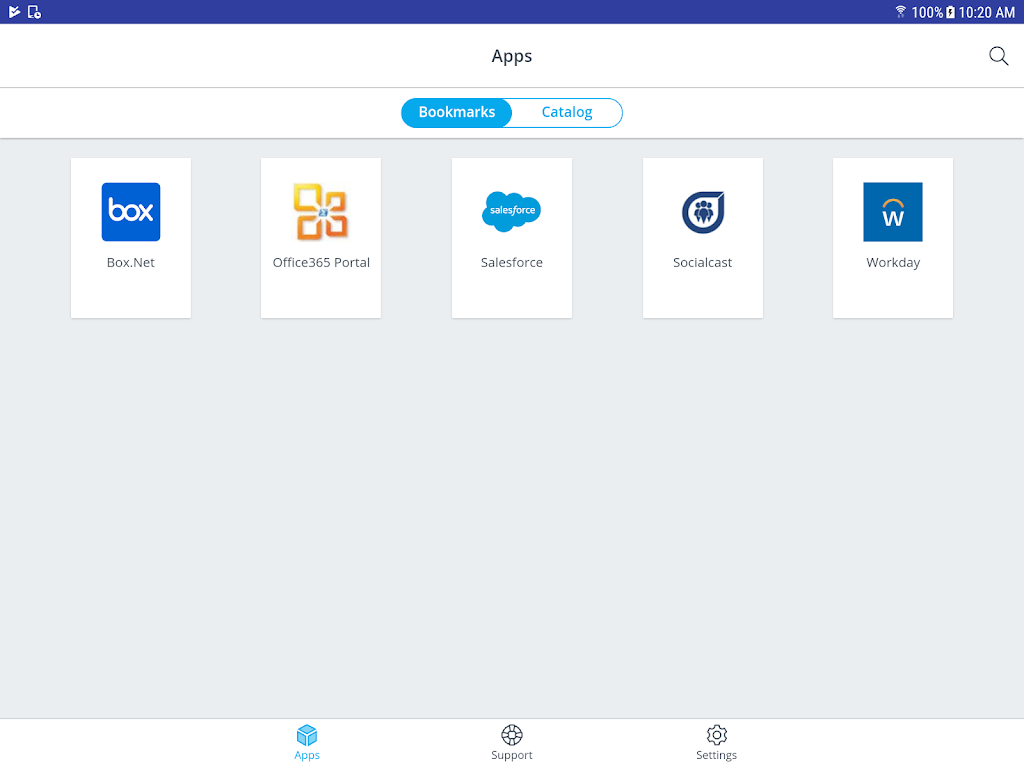The image size is (1024, 768).
Task: Tap the battery status indicator
Action: click(x=950, y=12)
